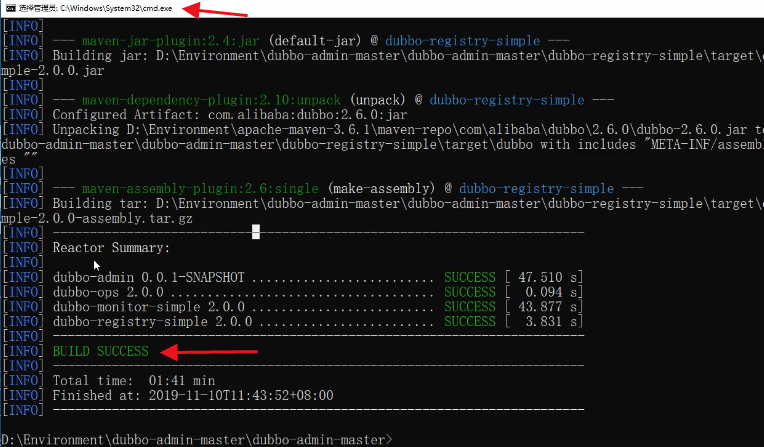This screenshot has width=764, height=447.
Task: Click '(make-assembly)' goal text
Action: pyautogui.click(x=381, y=189)
